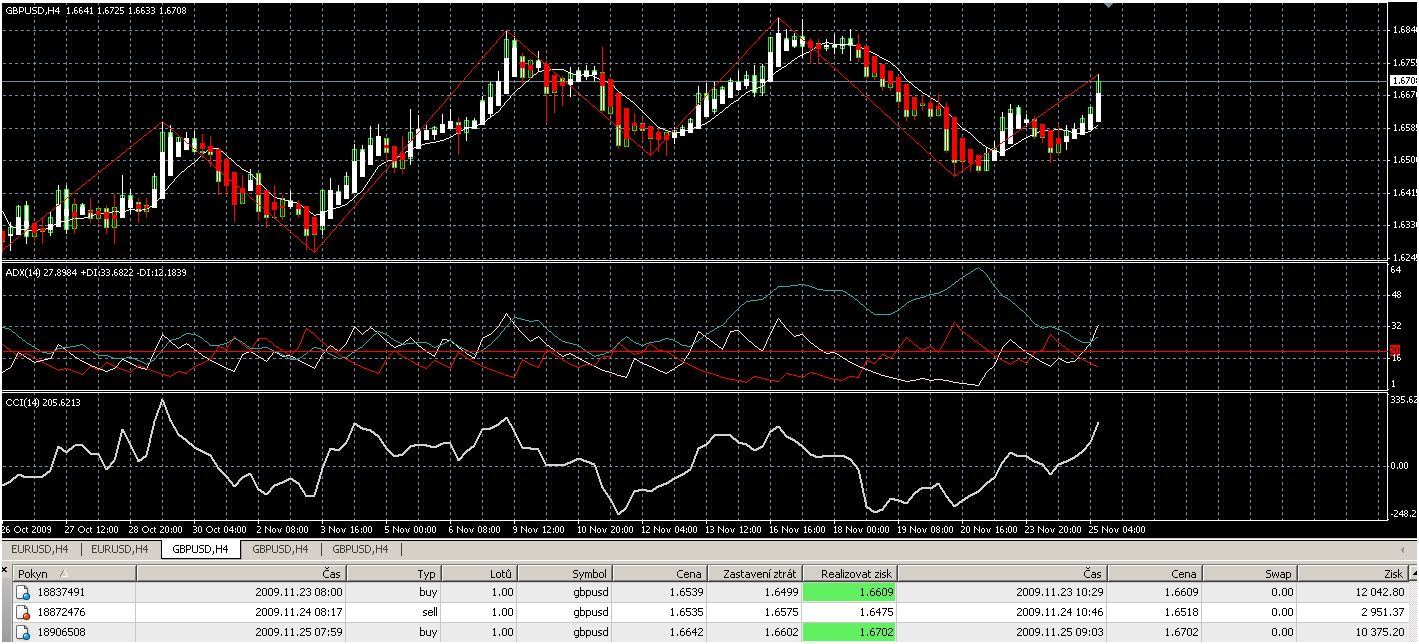Click the buy order icon for 18906508

click(x=22, y=632)
